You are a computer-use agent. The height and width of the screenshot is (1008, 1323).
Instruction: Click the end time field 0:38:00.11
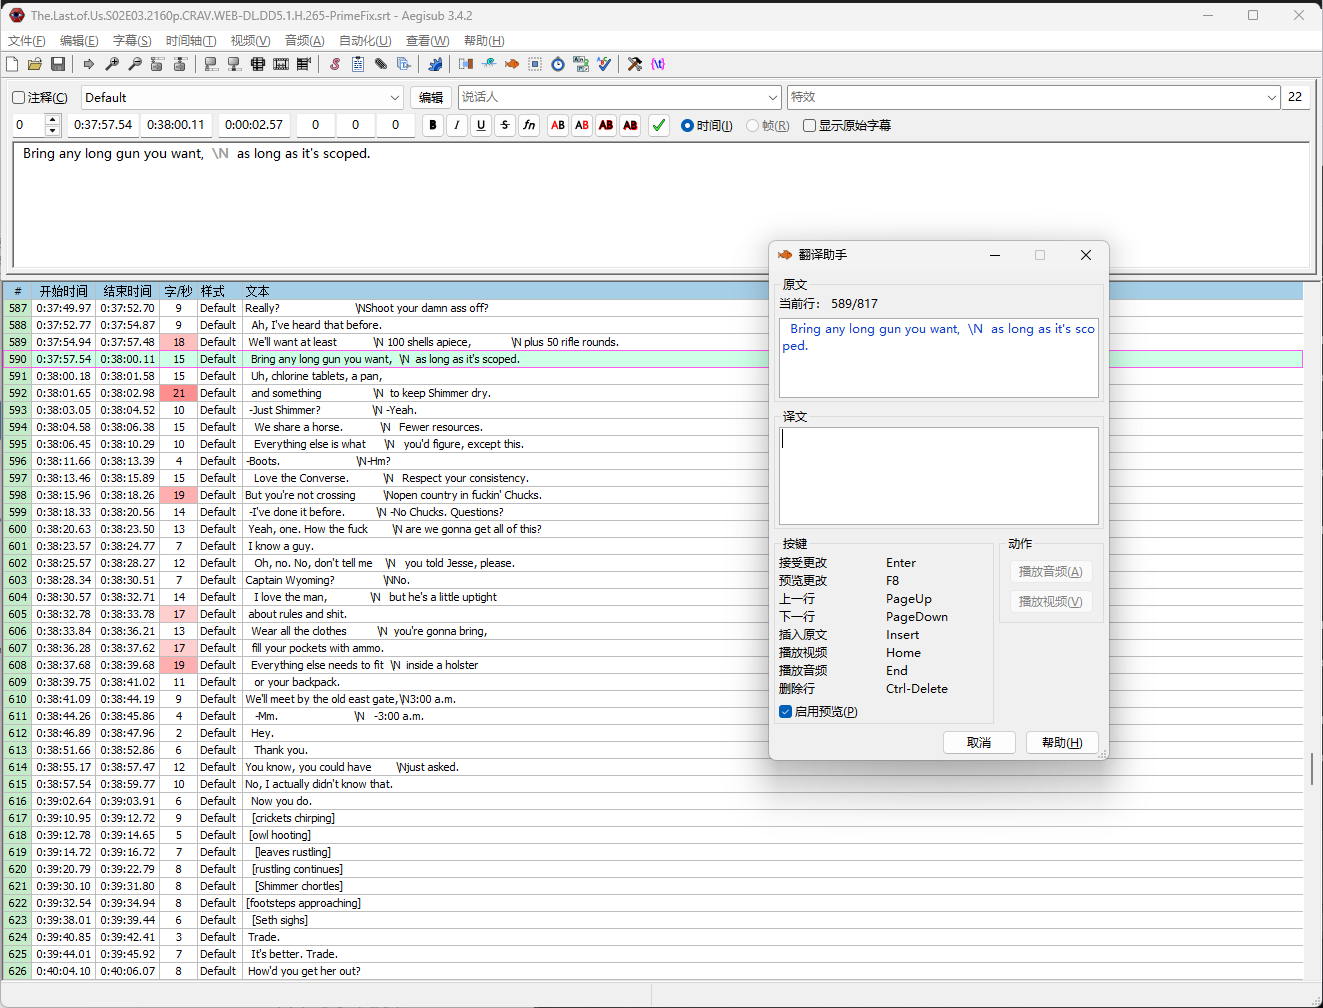(176, 125)
